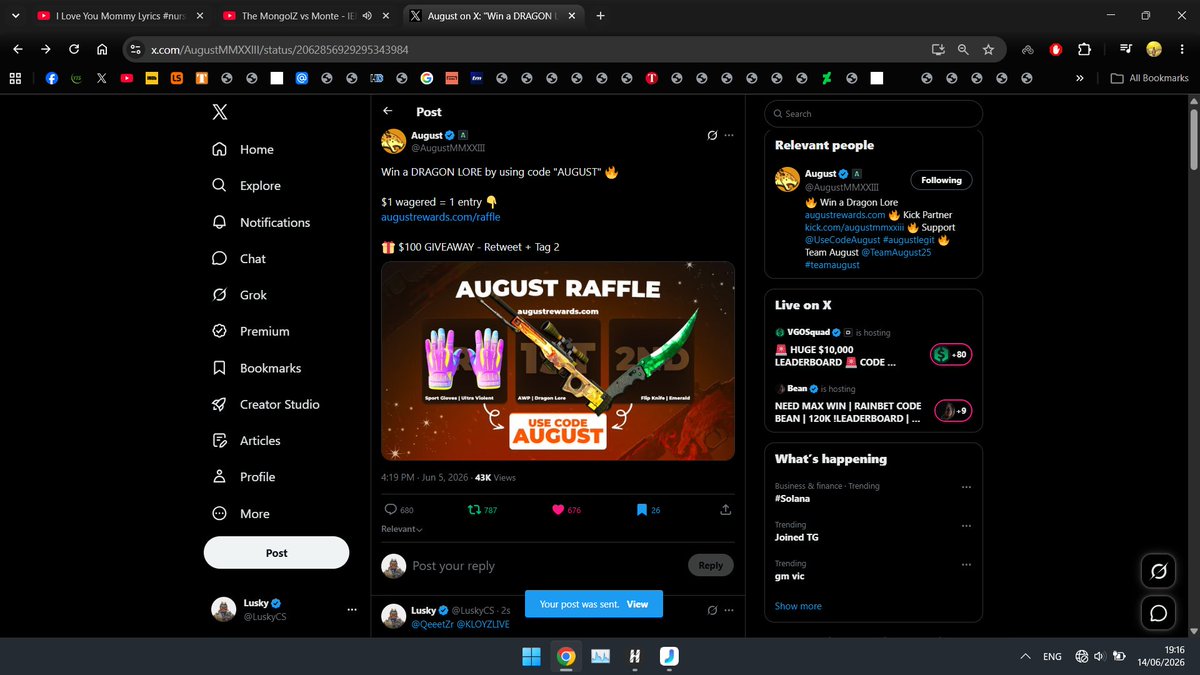Expand the More sidebar menu
Image resolution: width=1200 pixels, height=675 pixels.
[x=241, y=513]
